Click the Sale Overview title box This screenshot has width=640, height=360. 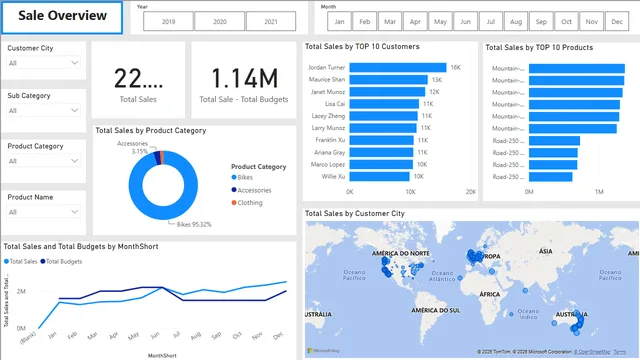click(x=62, y=18)
